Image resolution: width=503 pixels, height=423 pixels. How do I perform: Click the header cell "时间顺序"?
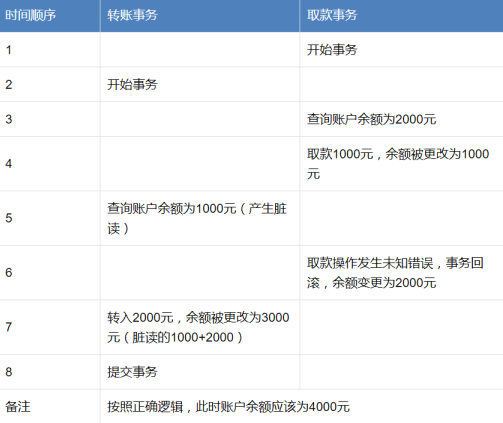pos(50,16)
